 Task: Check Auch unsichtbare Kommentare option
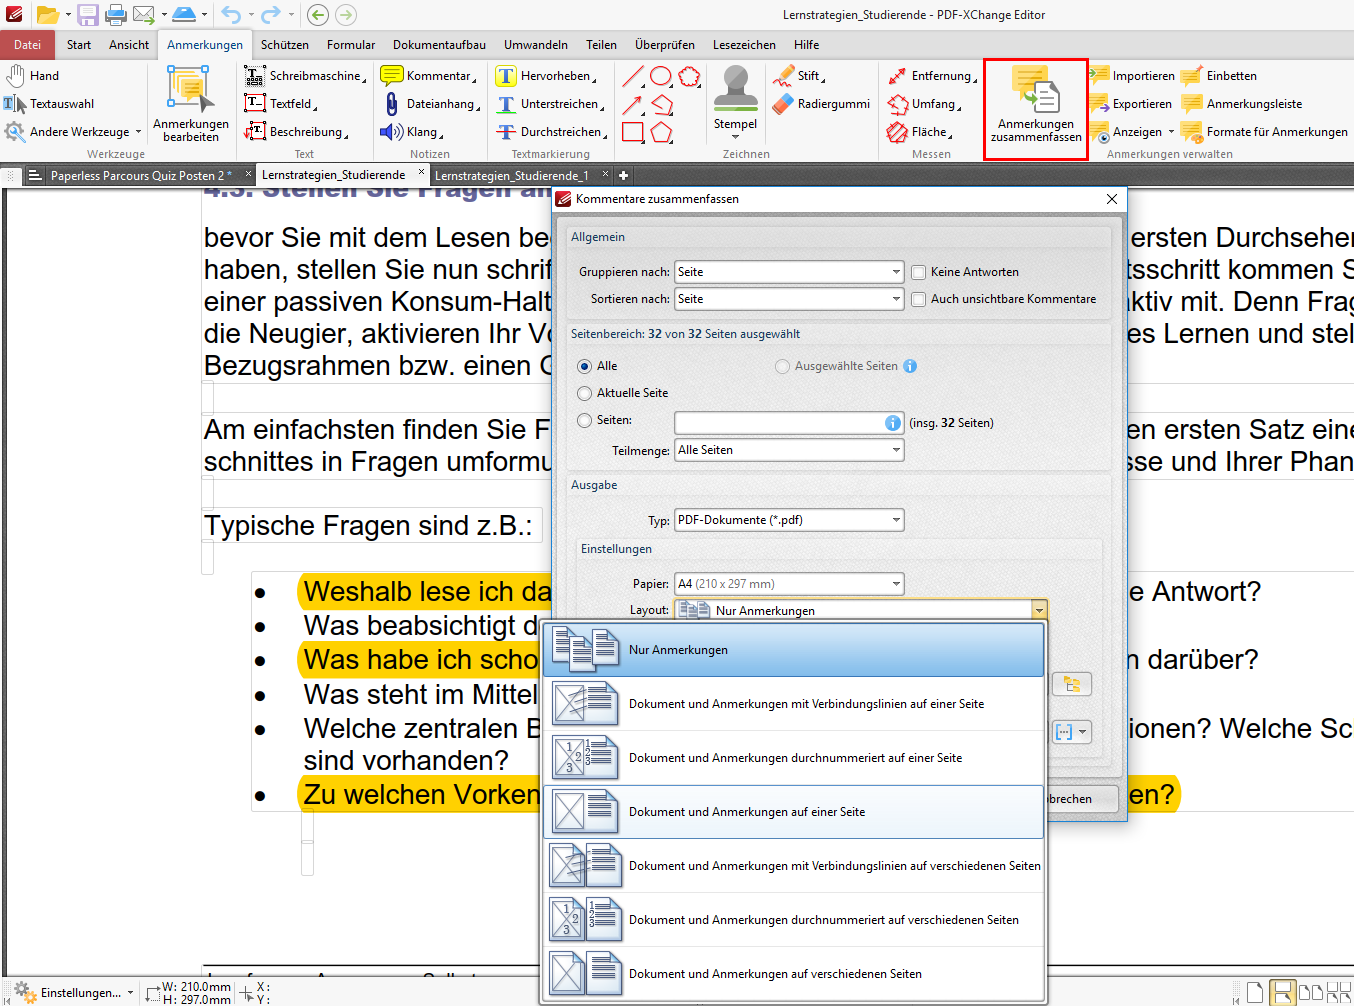click(918, 299)
